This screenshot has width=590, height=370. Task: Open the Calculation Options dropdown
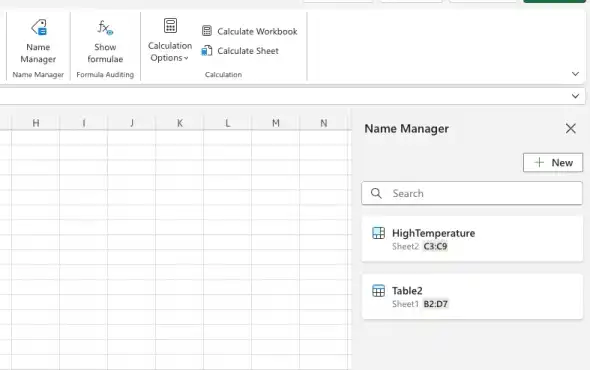click(x=170, y=40)
